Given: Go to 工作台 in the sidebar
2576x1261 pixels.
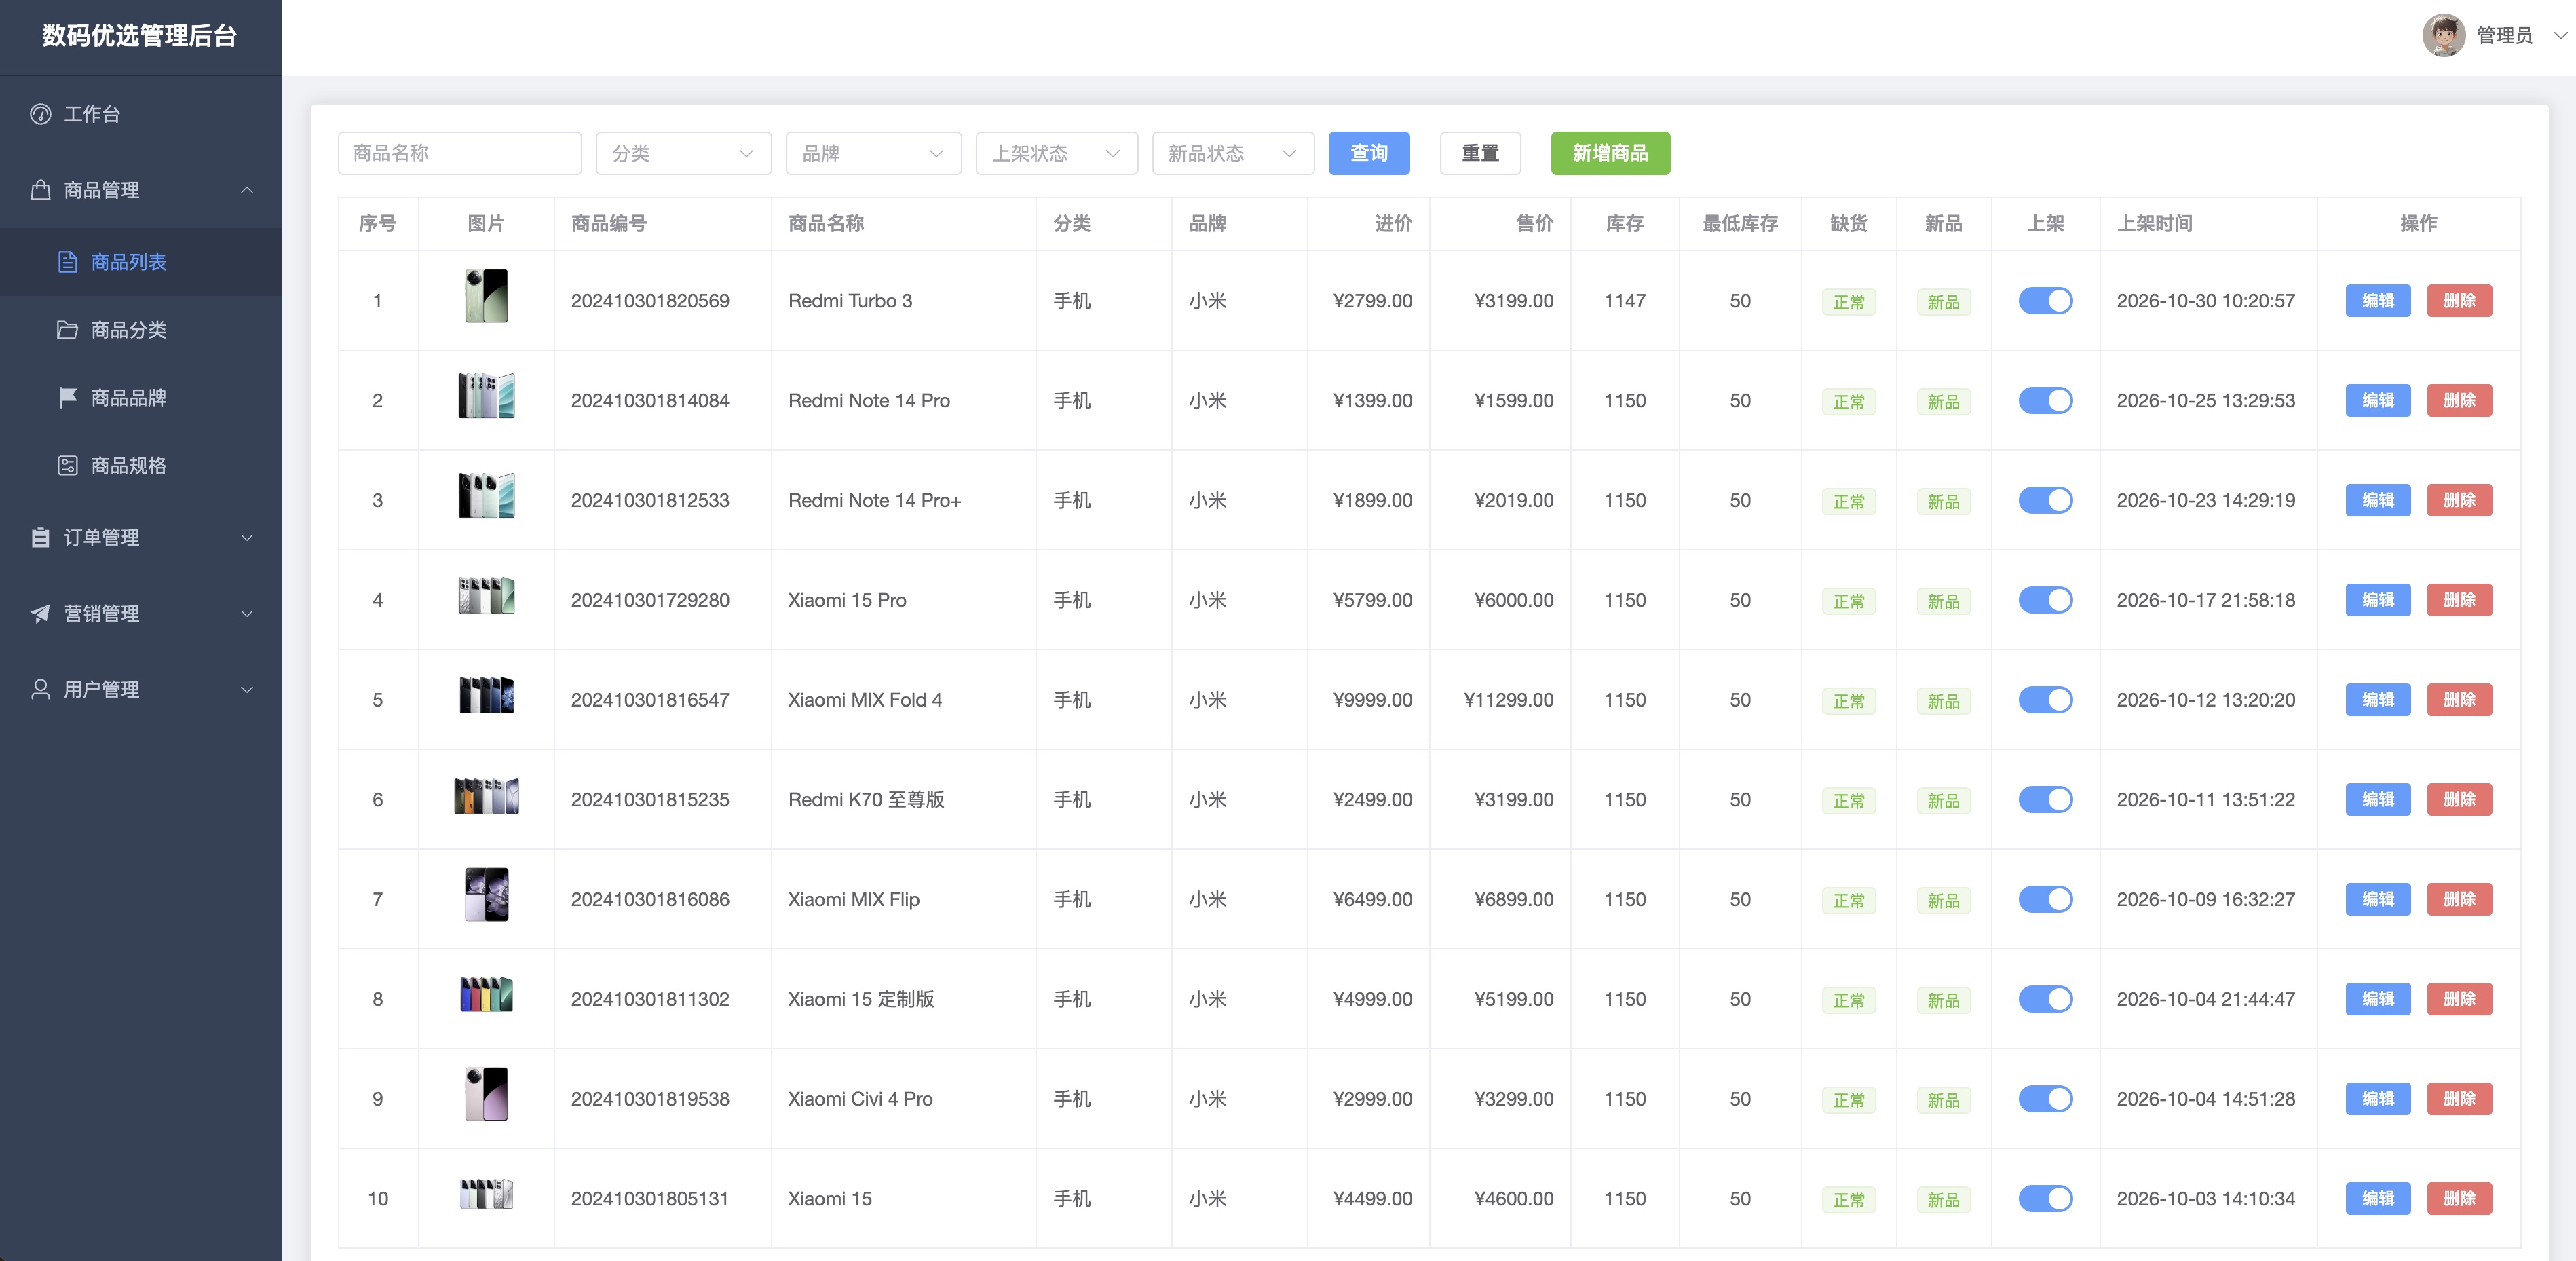Looking at the screenshot, I should pos(141,114).
